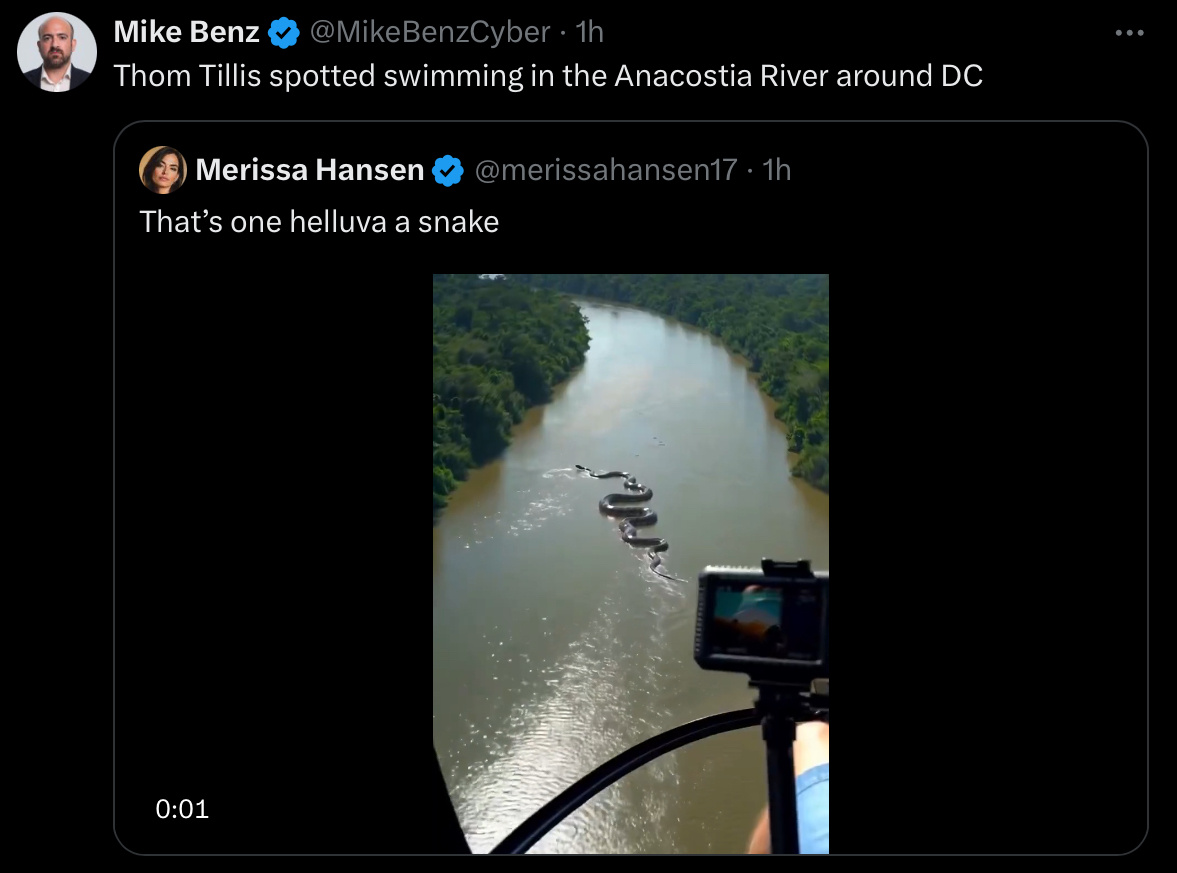Click the Thom Tillis tweet text

548,76
